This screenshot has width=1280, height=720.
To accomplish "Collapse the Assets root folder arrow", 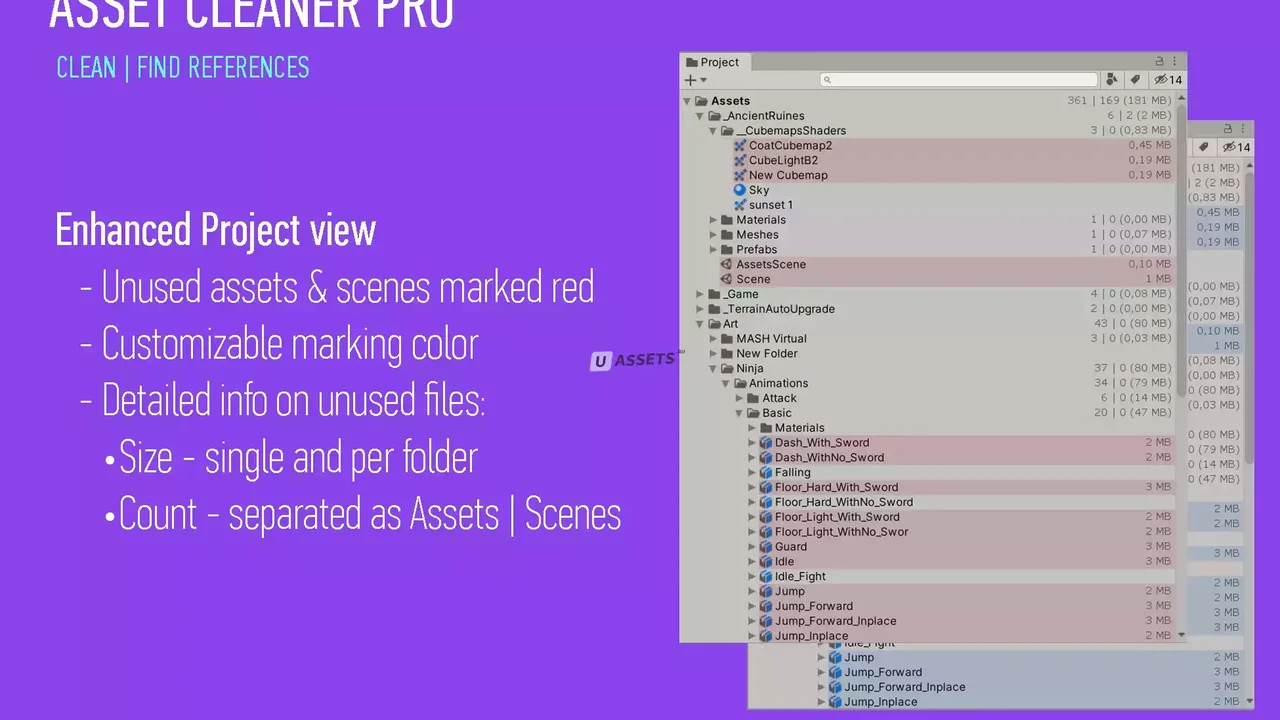I will (x=687, y=101).
